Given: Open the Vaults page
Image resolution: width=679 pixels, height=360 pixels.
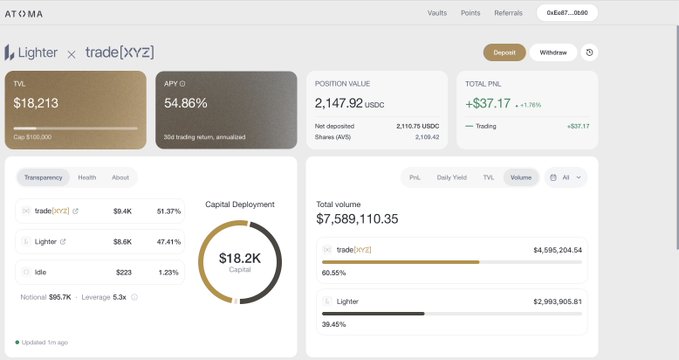Looking at the screenshot, I should click(437, 13).
